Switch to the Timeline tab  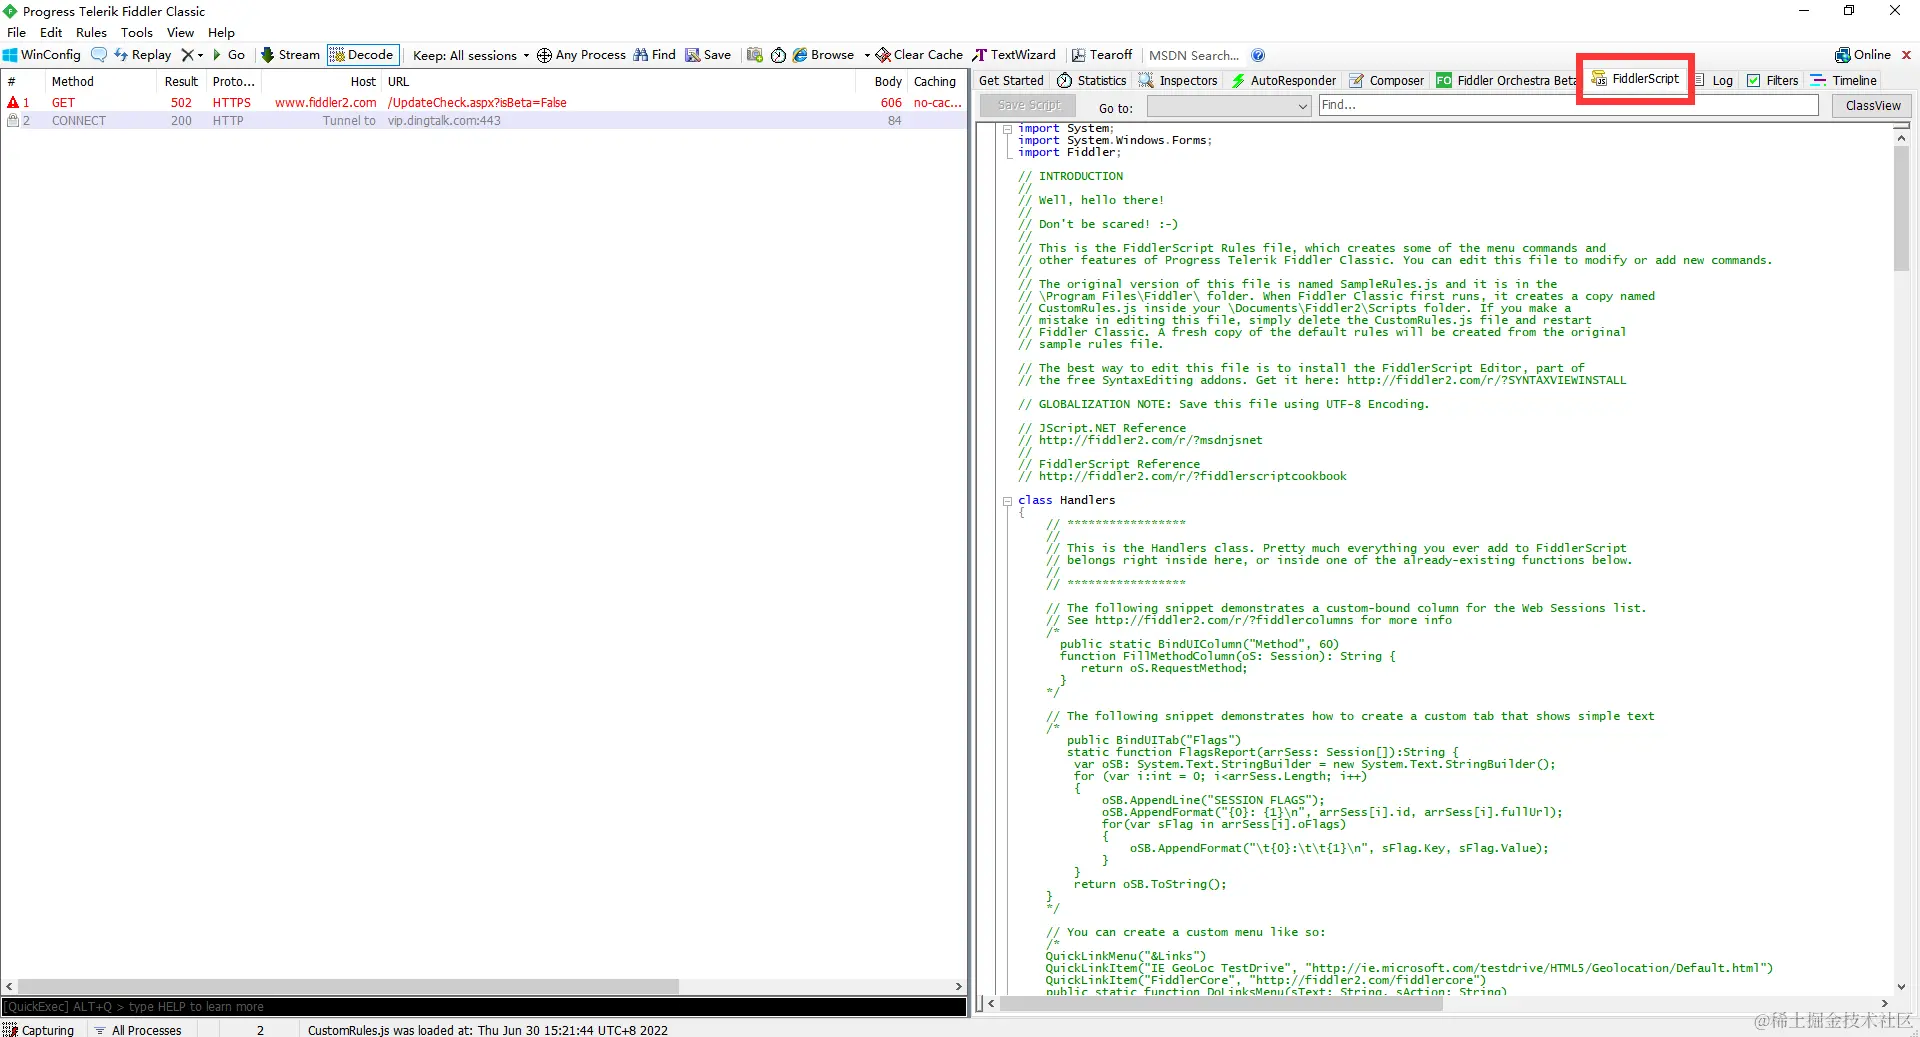[1844, 81]
